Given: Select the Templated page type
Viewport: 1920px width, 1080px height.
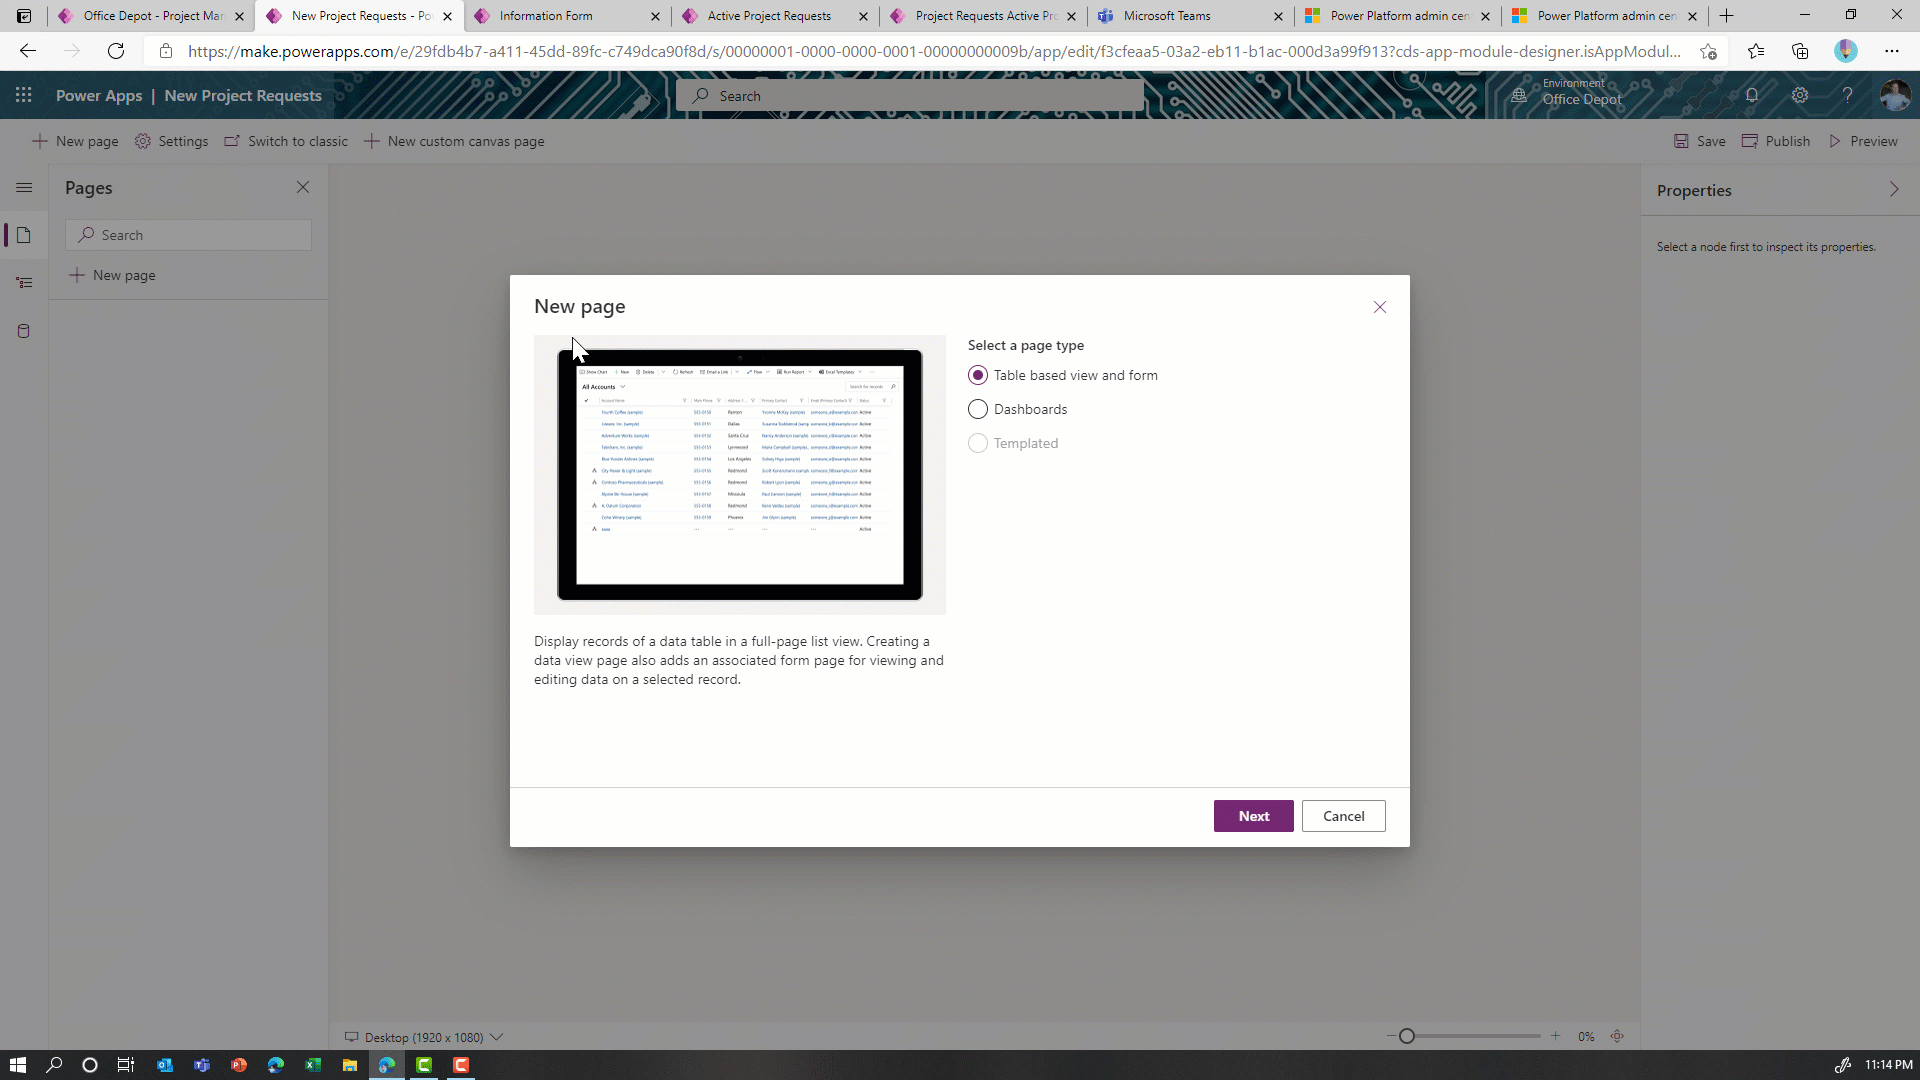Looking at the screenshot, I should (978, 443).
